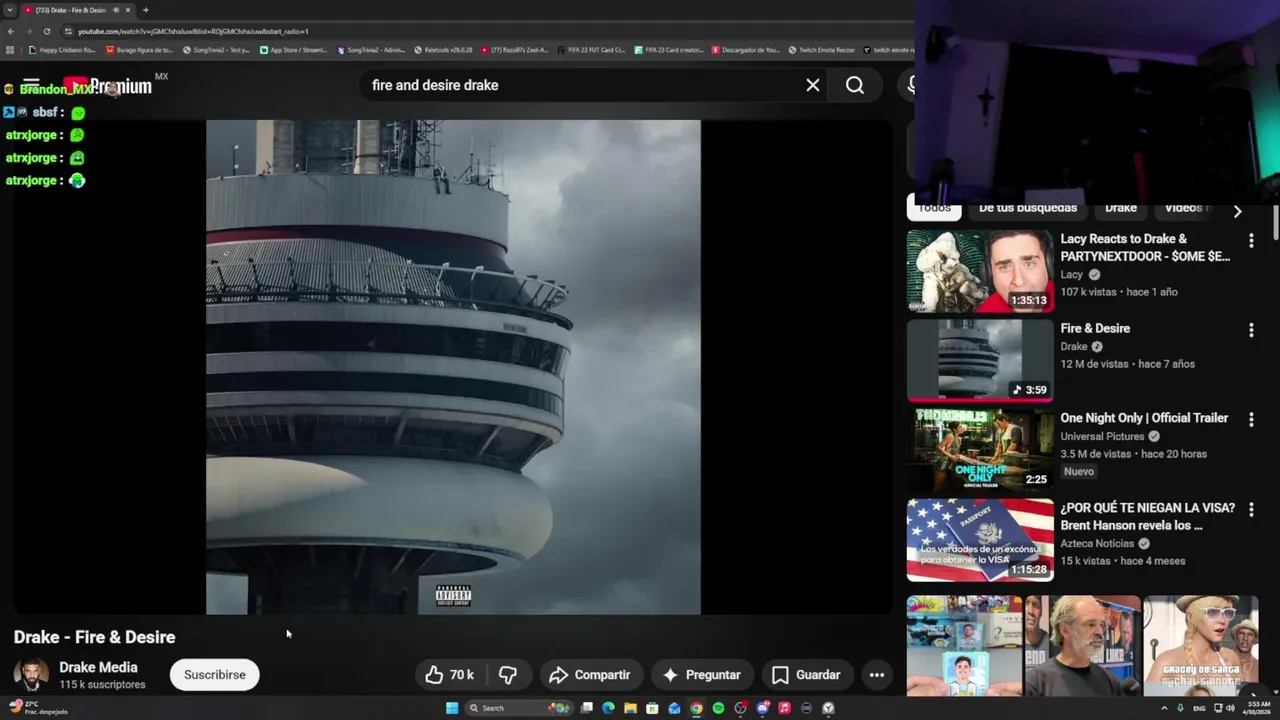
Task: Click the video title Drake - Fire & Desire
Action: click(x=94, y=637)
